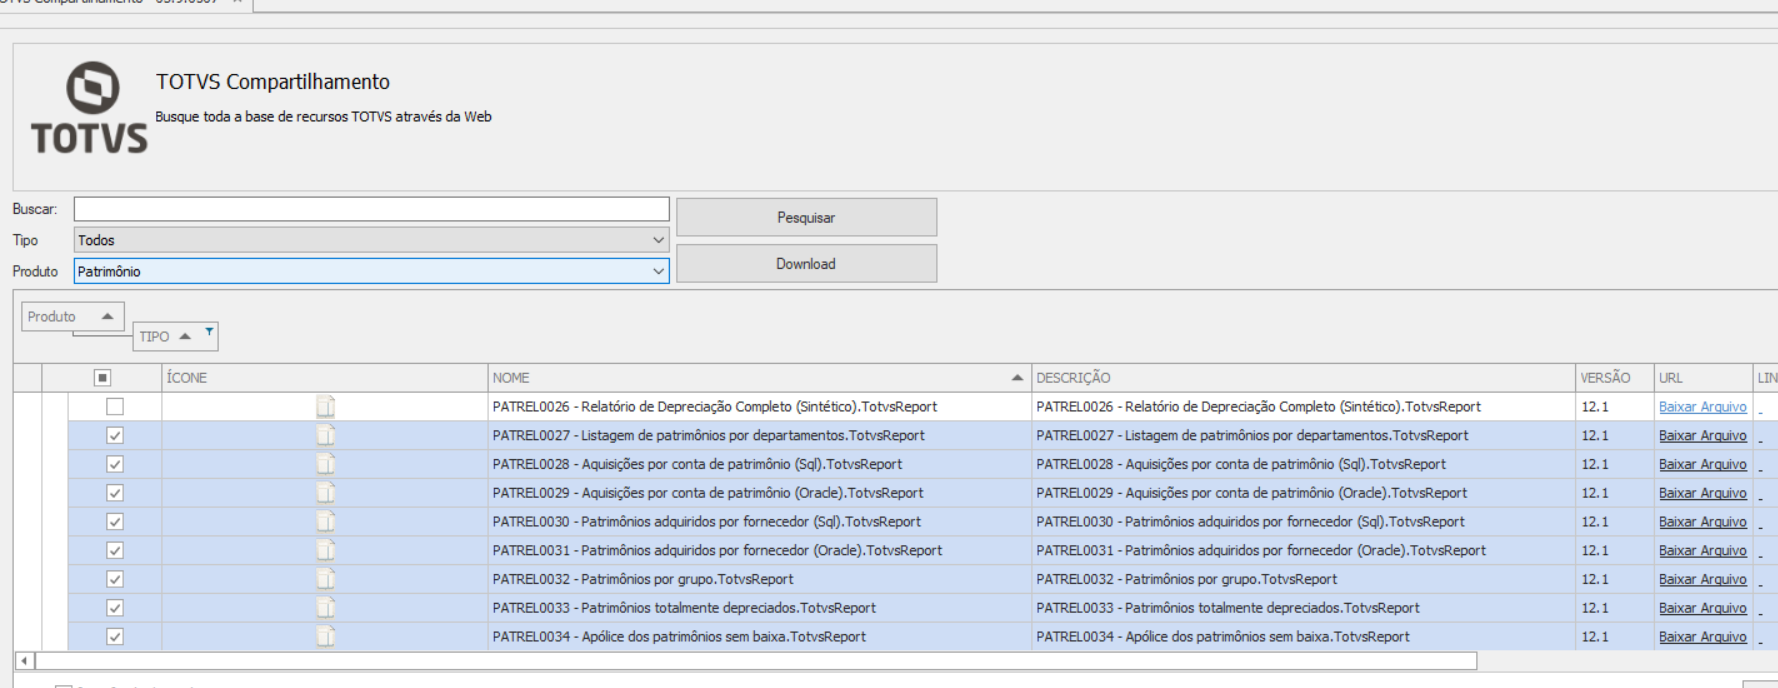Toggle the select-all header checkbox
Image resolution: width=1778 pixels, height=688 pixels.
[x=102, y=377]
